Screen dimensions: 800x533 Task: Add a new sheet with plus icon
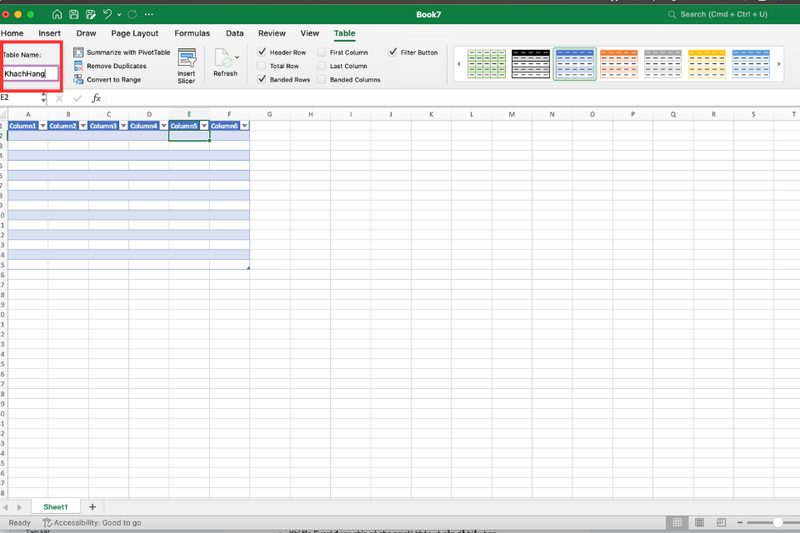point(92,507)
